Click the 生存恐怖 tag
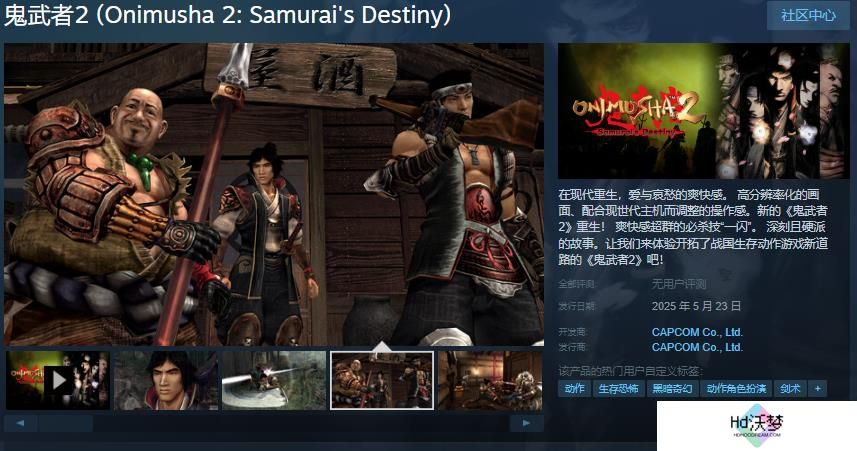Image resolution: width=857 pixels, height=451 pixels. point(618,389)
